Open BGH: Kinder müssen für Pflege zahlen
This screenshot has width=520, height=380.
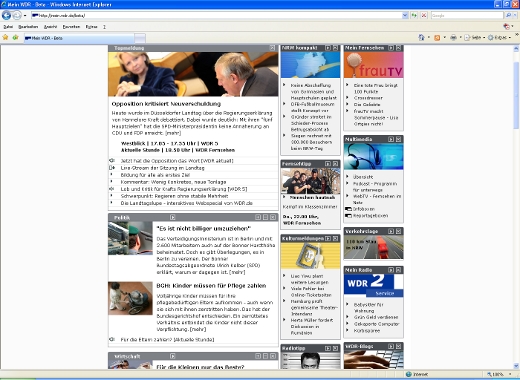211,286
